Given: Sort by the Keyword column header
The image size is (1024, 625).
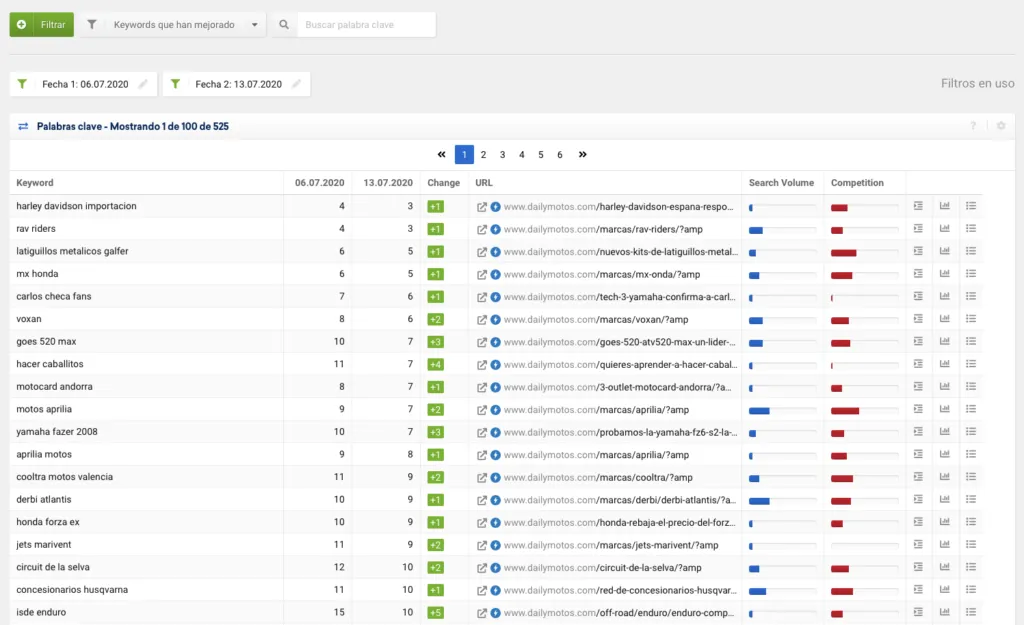Looking at the screenshot, I should click(35, 183).
